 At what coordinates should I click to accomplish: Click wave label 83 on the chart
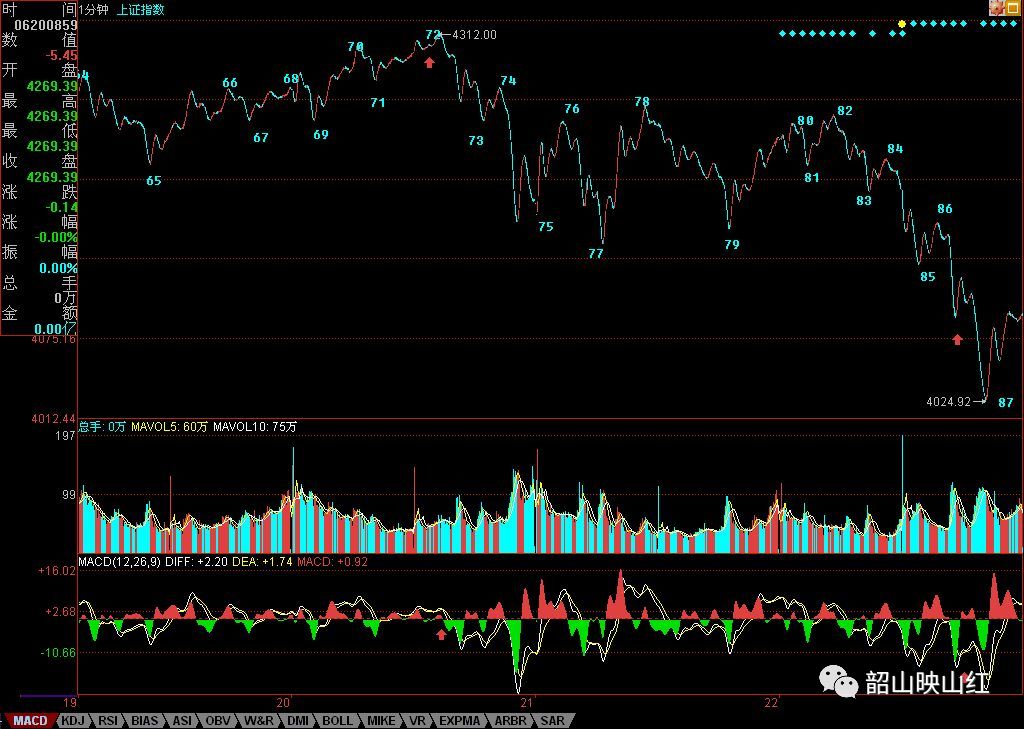(x=864, y=201)
